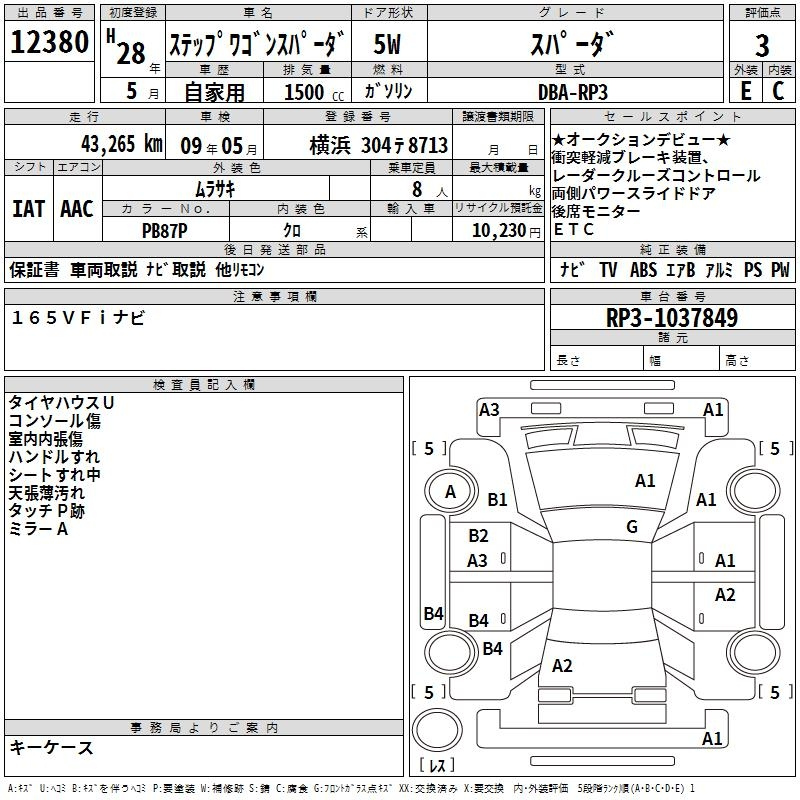Click 車検 date 09年05月
Screen dimensions: 800x800
pos(218,146)
